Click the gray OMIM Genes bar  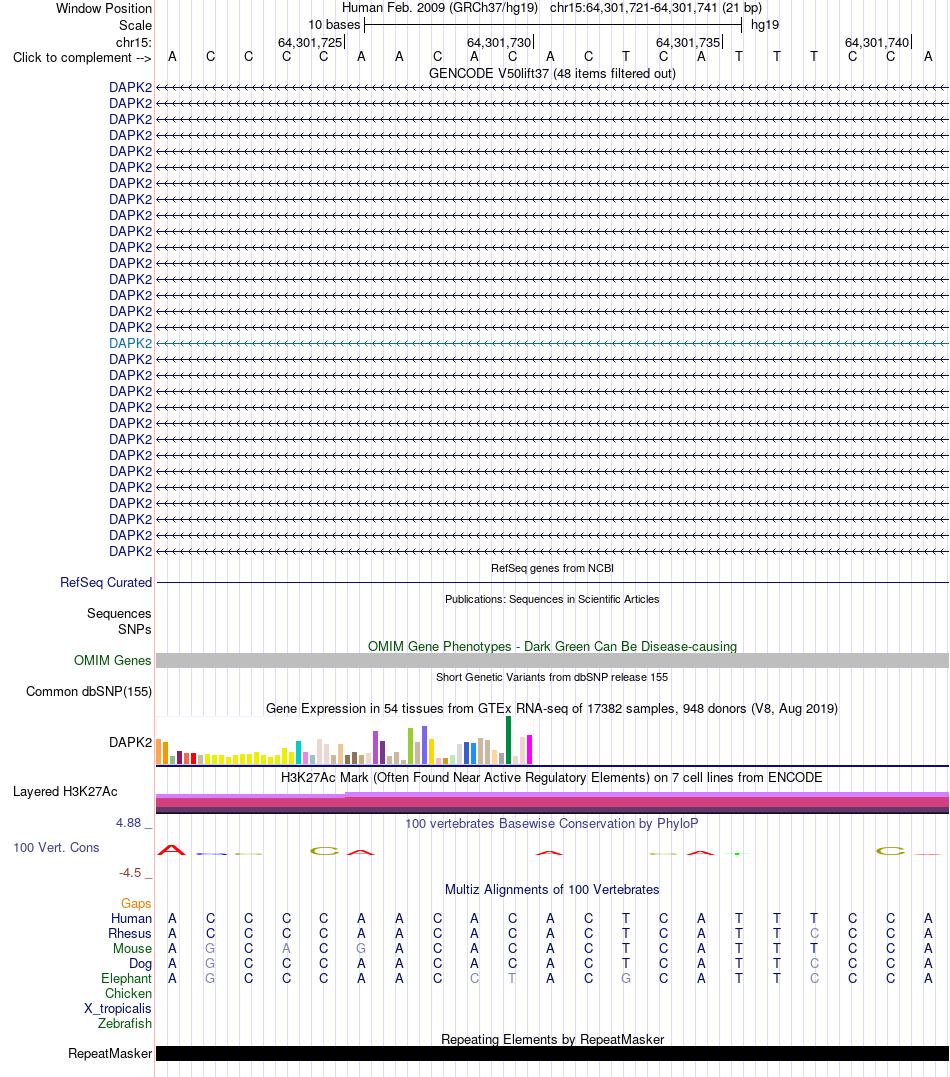(x=552, y=661)
